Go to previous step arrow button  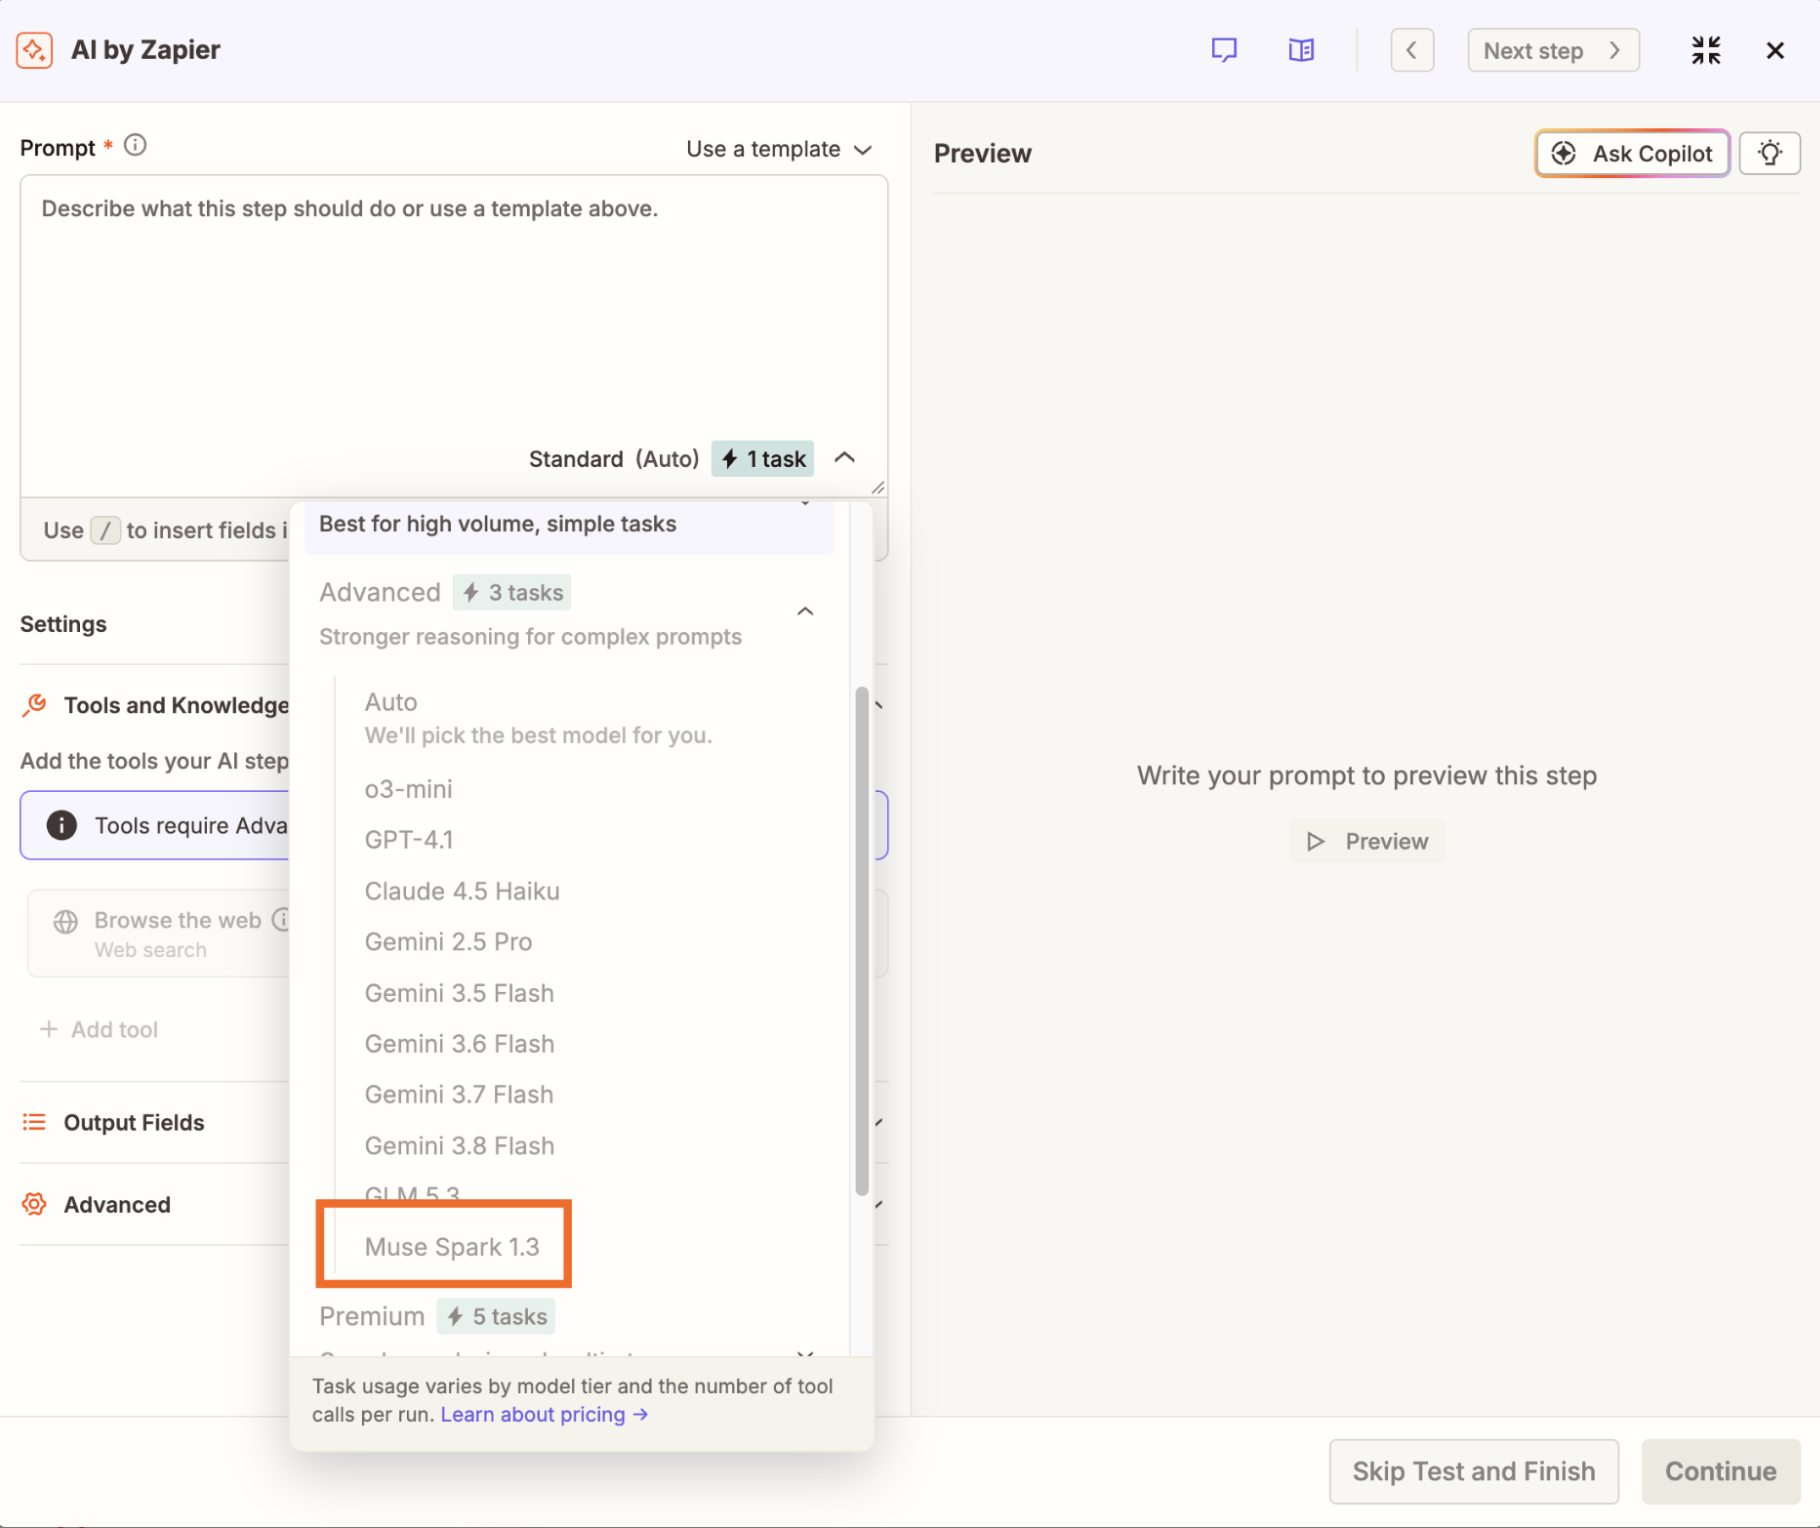(1412, 50)
